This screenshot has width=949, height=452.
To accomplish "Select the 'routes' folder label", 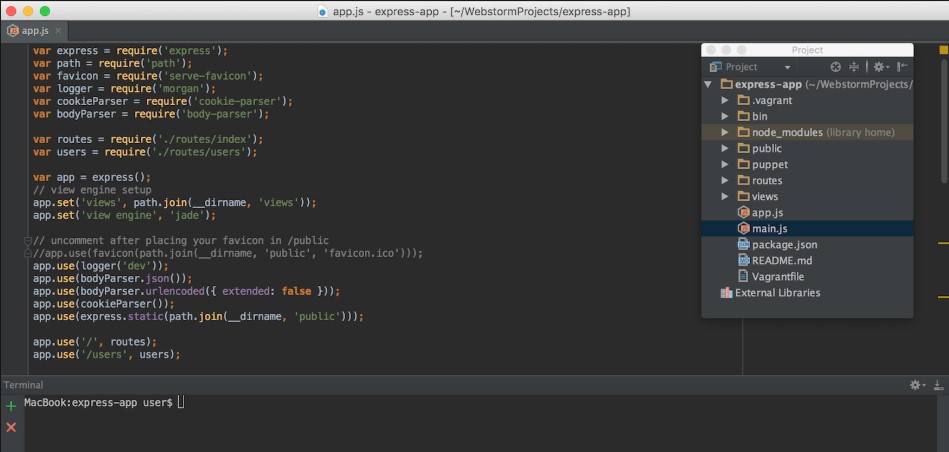I will point(767,180).
